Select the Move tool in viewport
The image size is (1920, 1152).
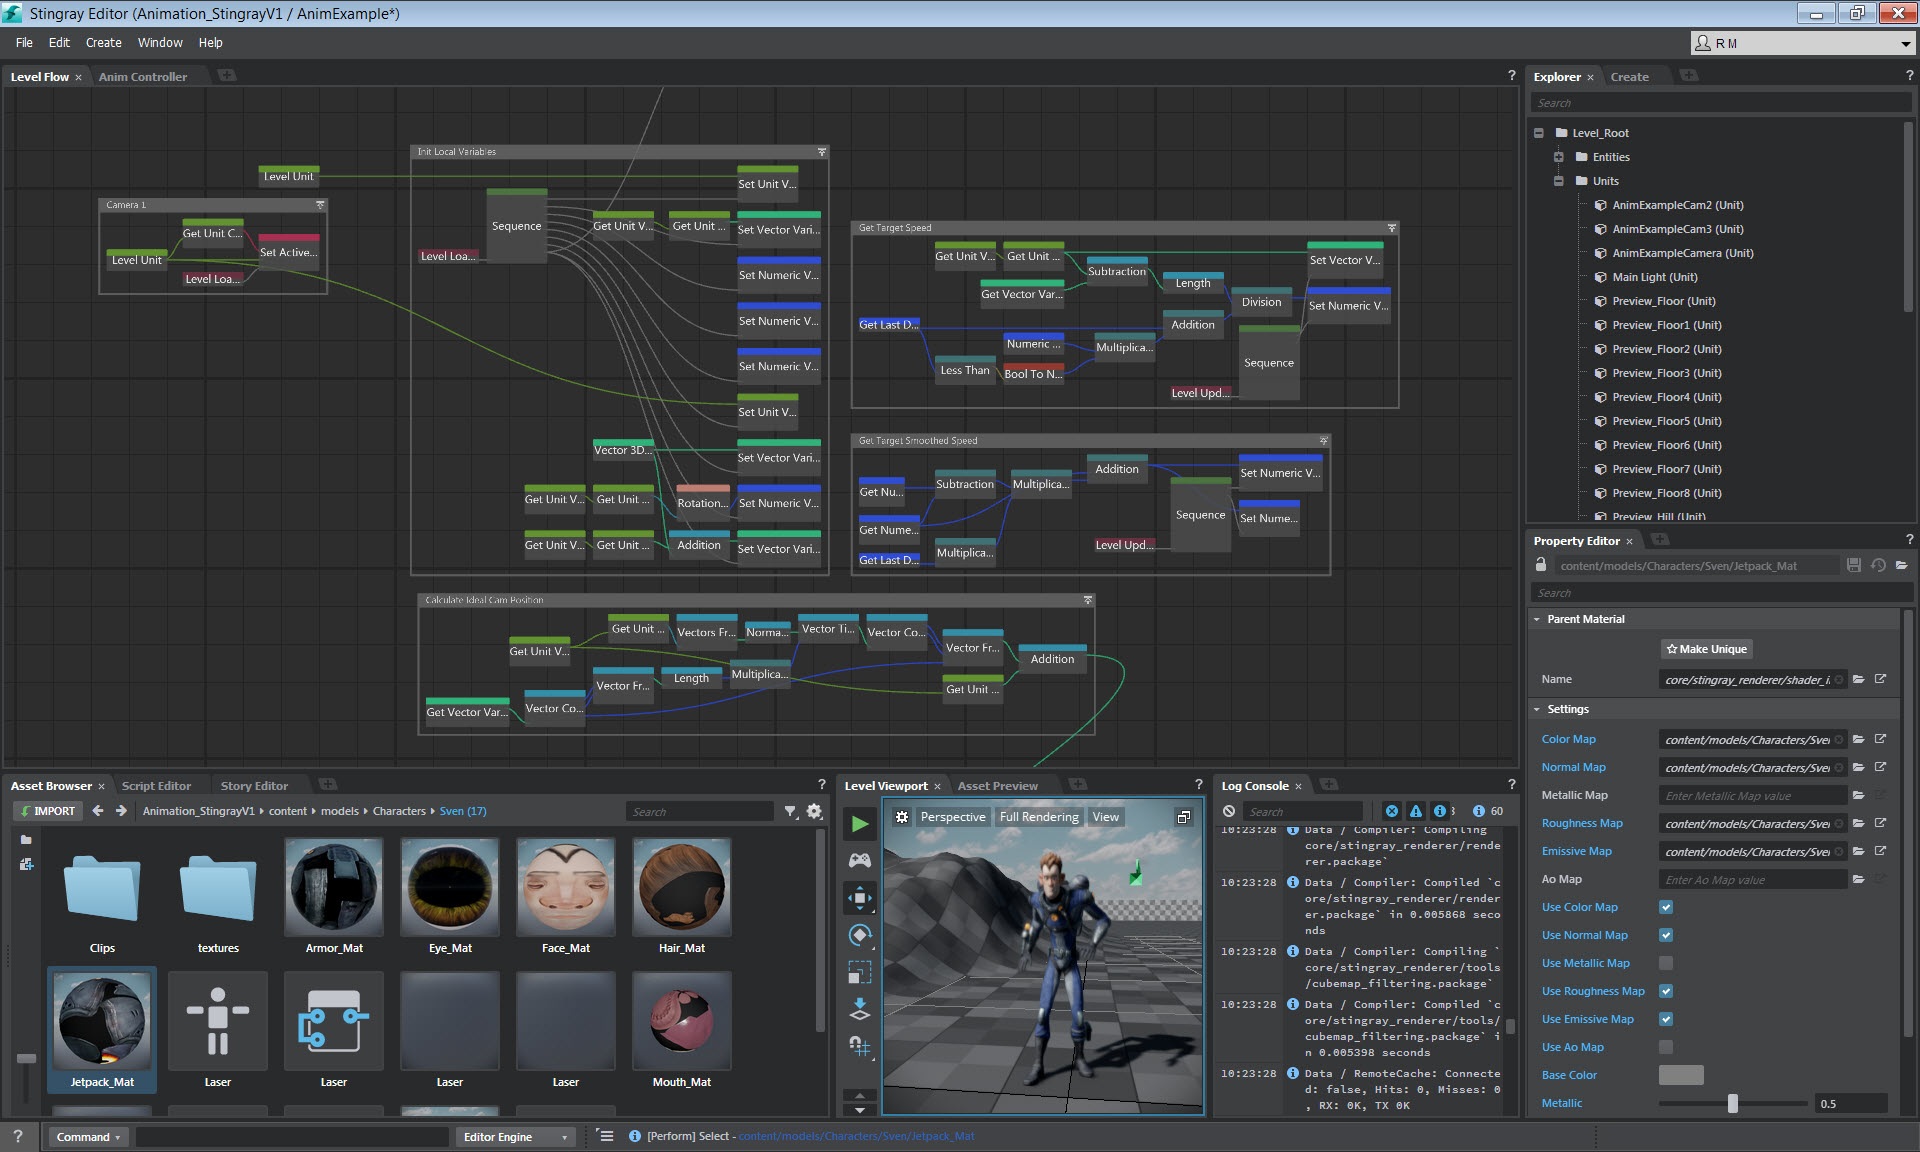859,898
